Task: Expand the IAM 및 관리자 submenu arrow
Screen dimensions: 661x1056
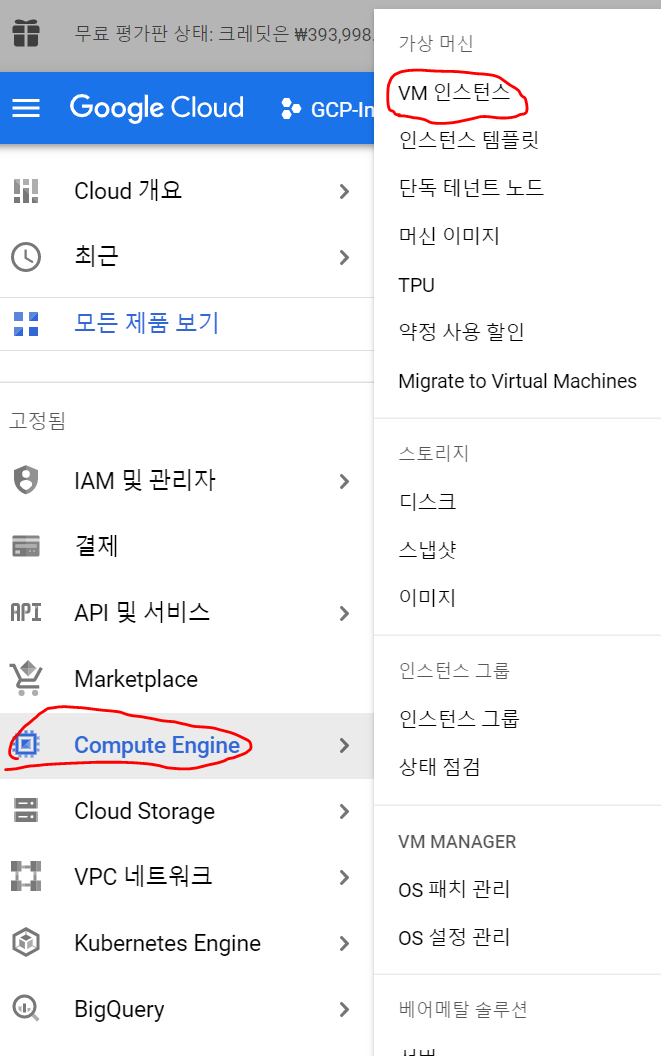Action: coord(344,481)
